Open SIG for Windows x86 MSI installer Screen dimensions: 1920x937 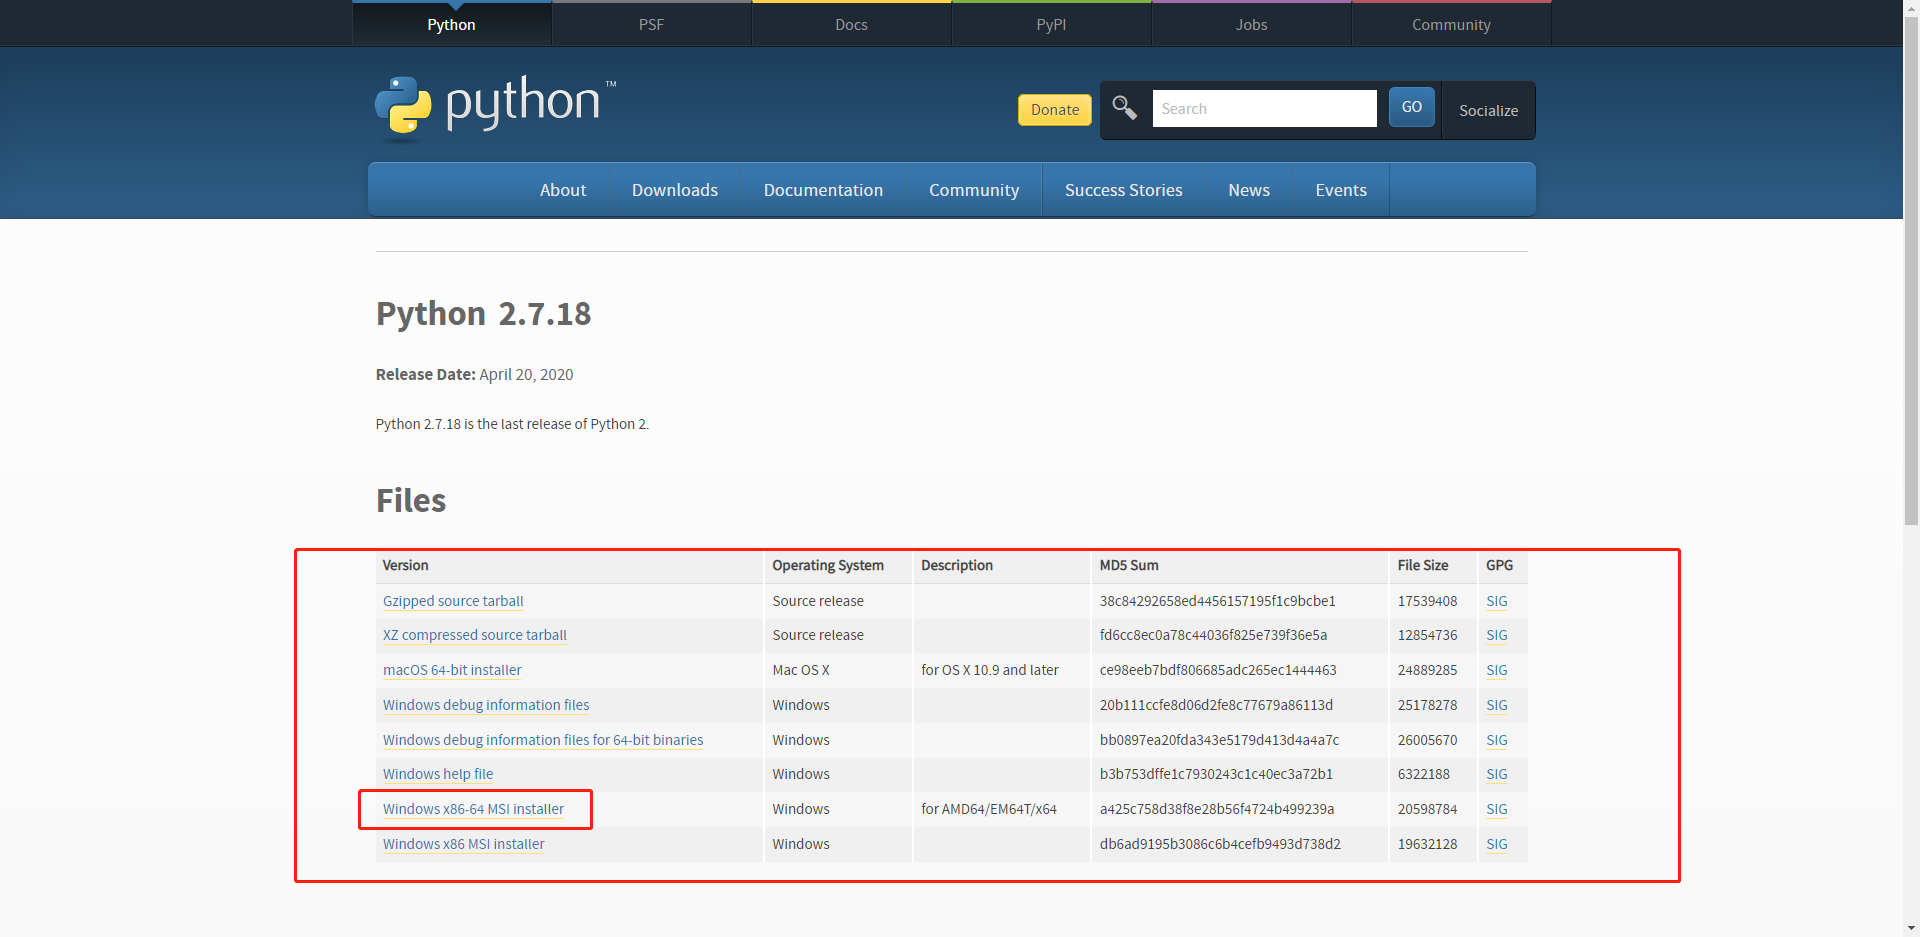pyautogui.click(x=1497, y=844)
